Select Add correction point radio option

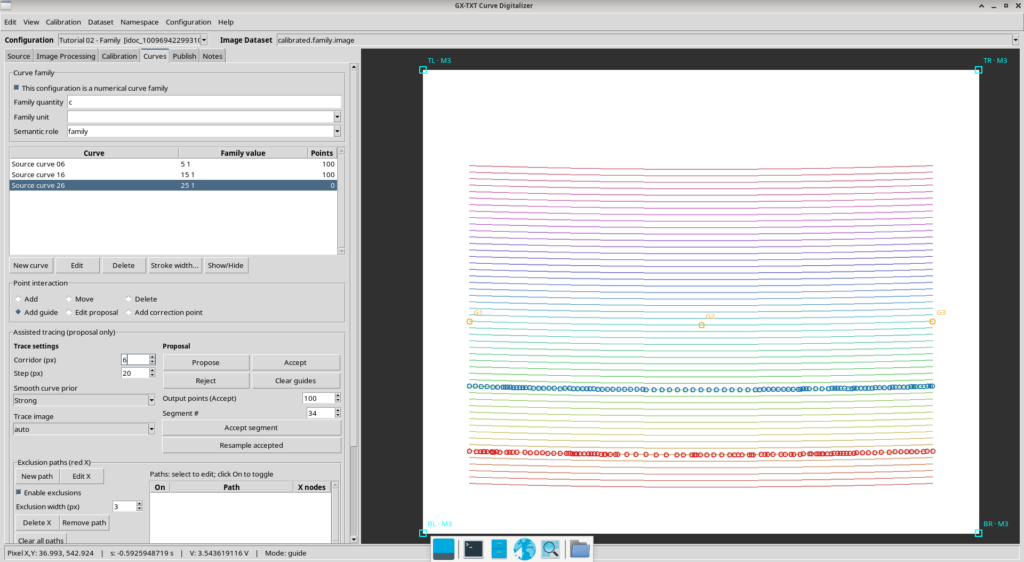pos(129,312)
